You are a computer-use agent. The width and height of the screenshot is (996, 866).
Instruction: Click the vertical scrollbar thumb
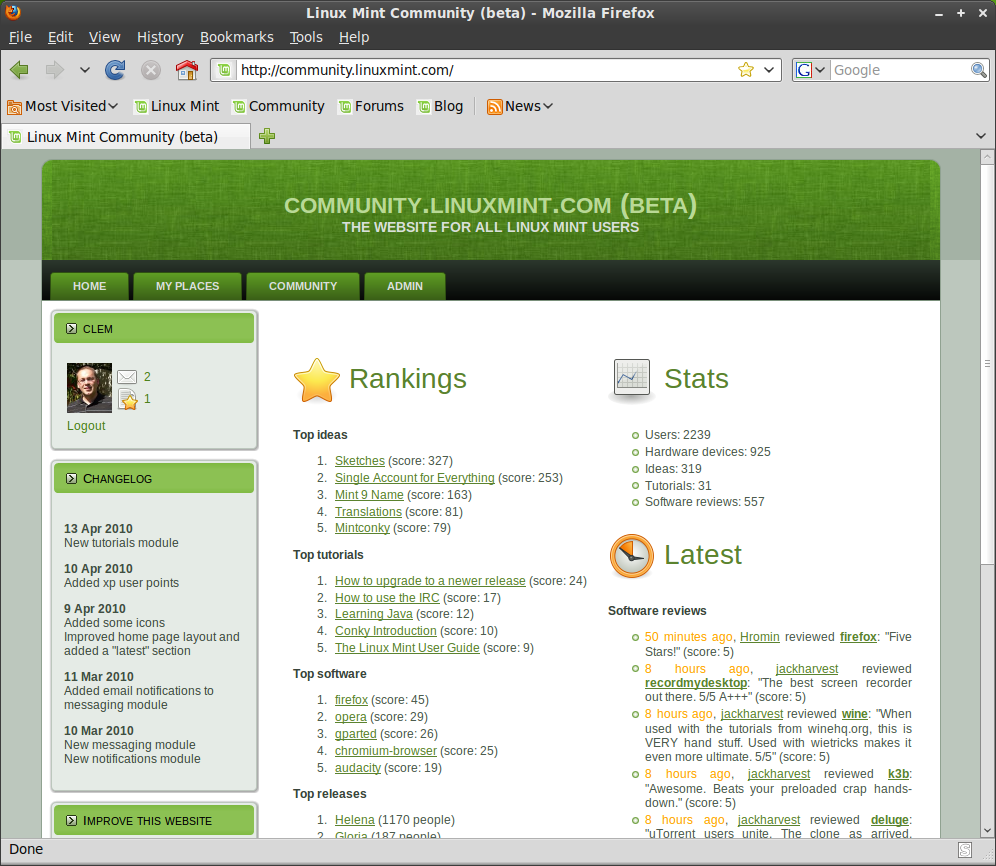pyautogui.click(x=987, y=363)
